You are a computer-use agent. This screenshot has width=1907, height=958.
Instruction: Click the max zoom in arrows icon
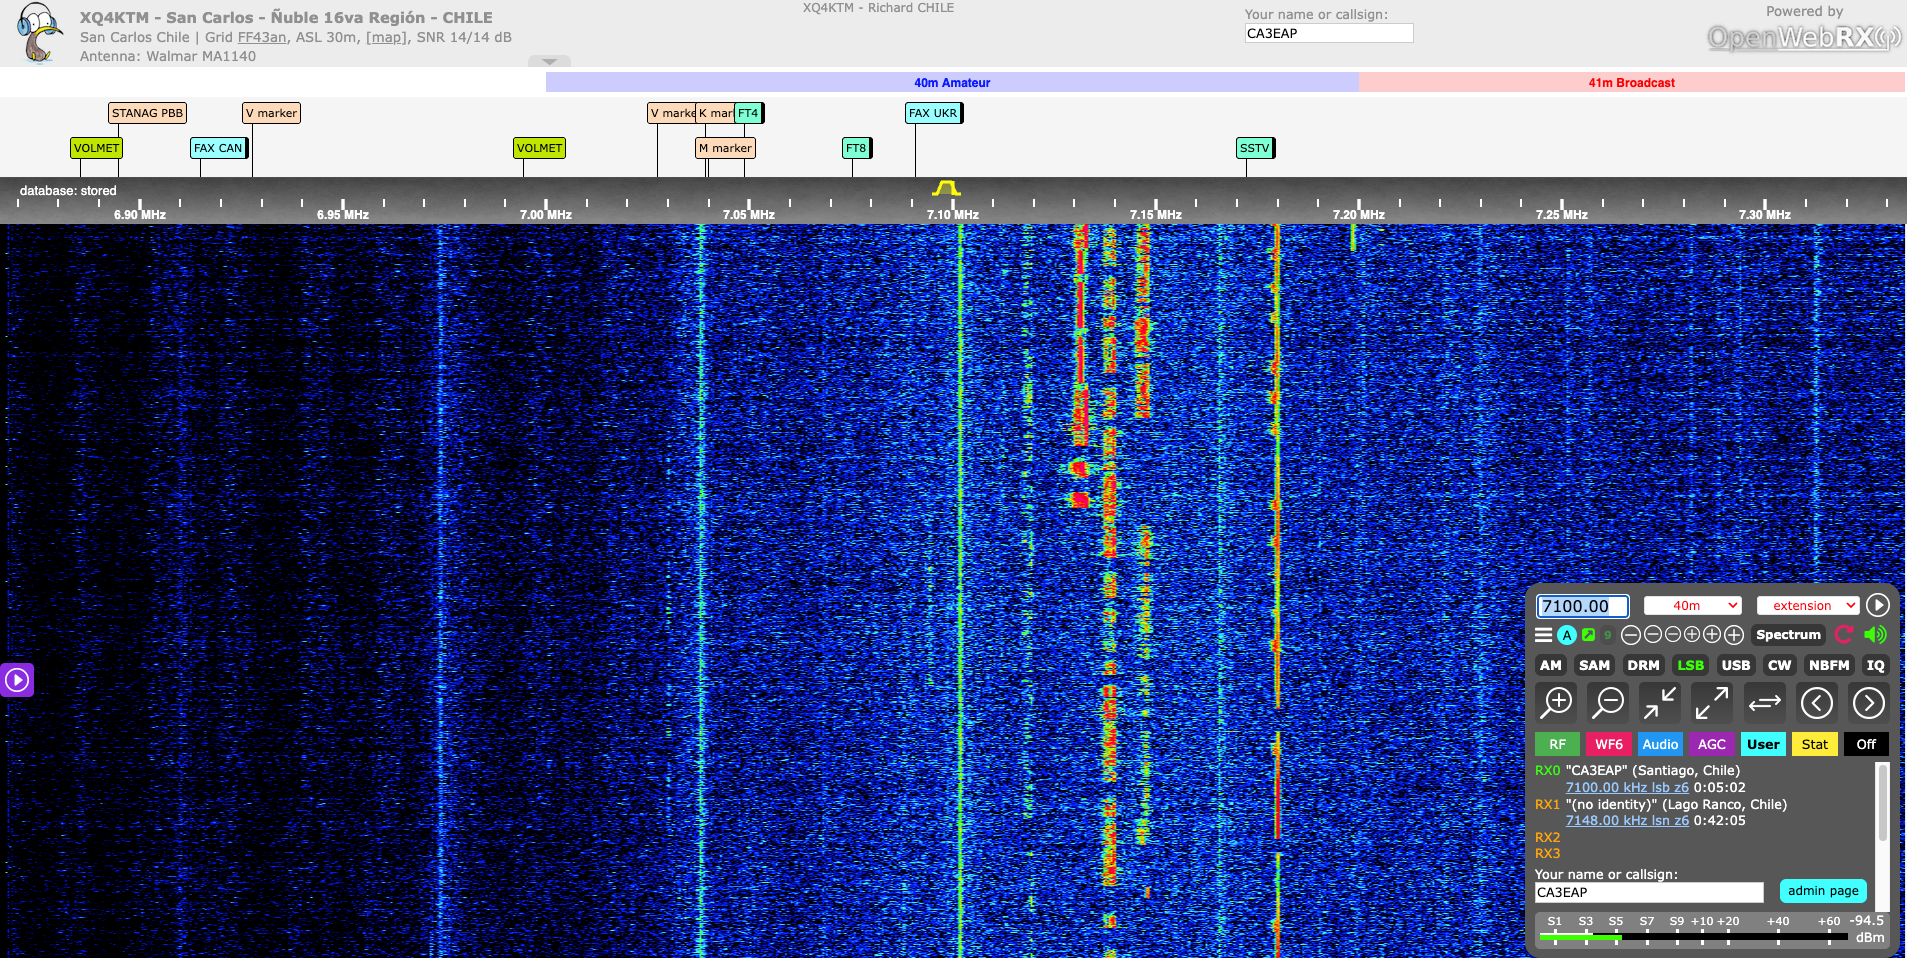1660,703
